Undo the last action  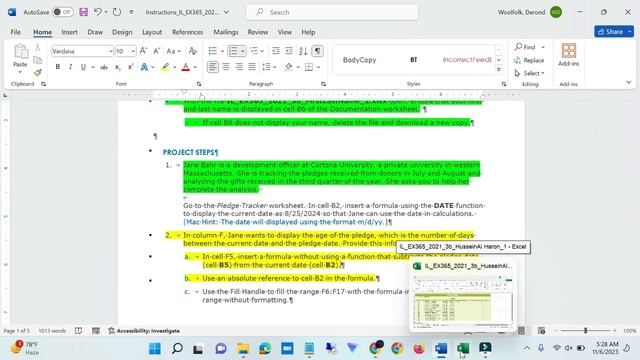[x=98, y=12]
